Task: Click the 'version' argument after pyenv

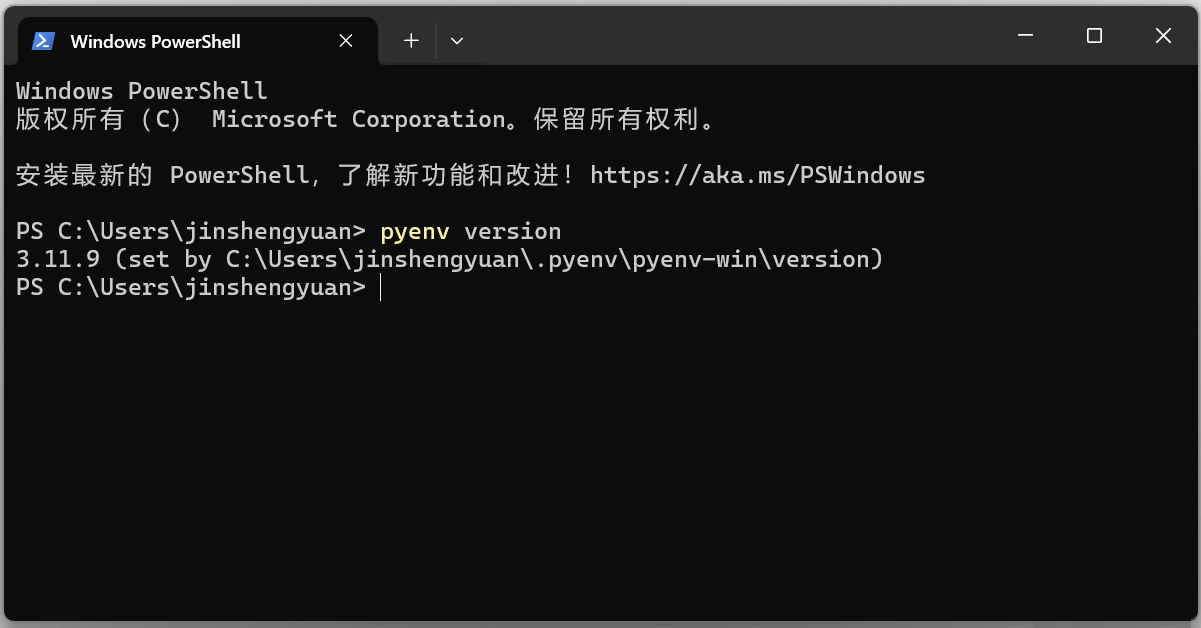Action: 513,232
